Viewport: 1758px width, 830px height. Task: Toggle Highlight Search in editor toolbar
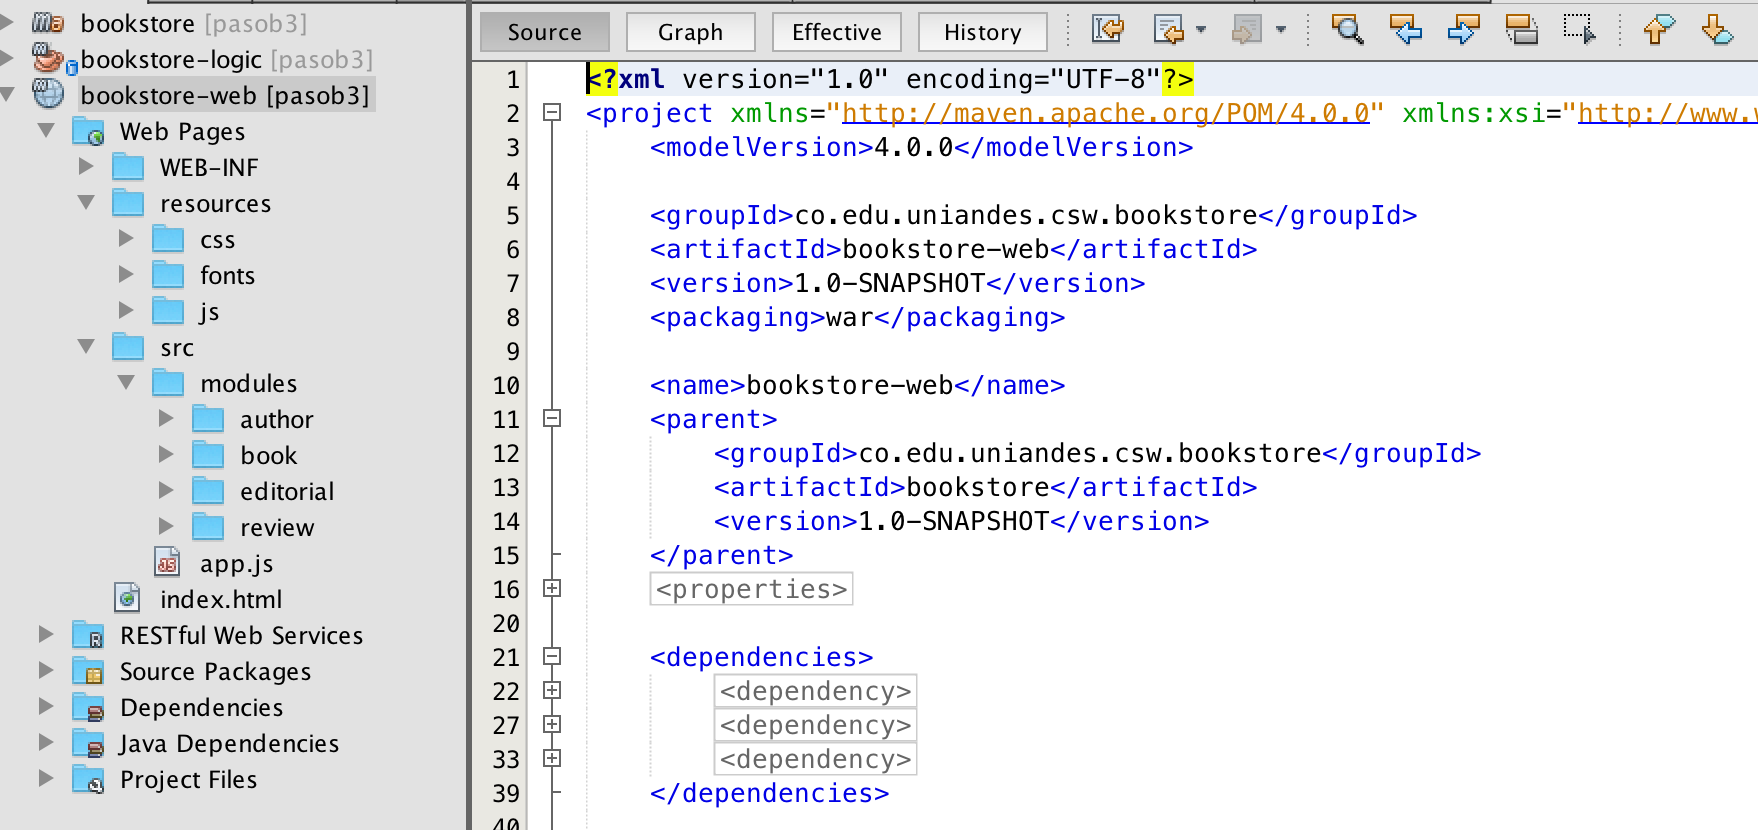(1521, 30)
